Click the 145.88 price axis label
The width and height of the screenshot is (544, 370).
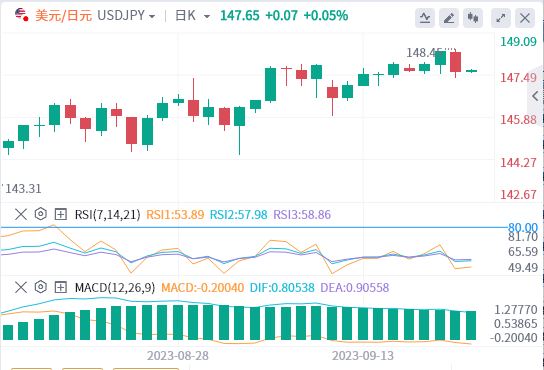(x=518, y=120)
